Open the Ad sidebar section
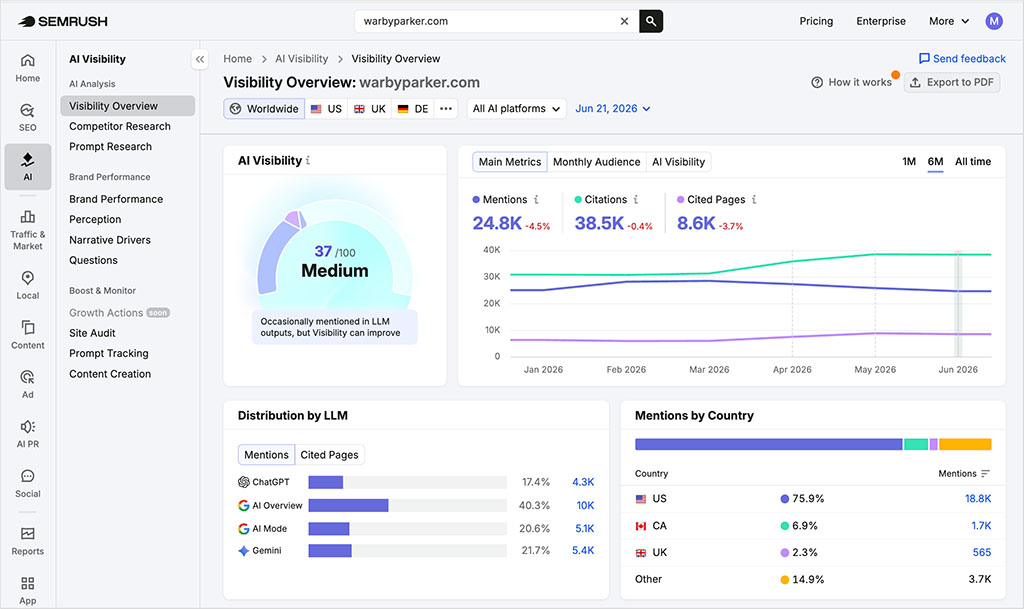Screen dimensions: 1024x609 click(27, 384)
